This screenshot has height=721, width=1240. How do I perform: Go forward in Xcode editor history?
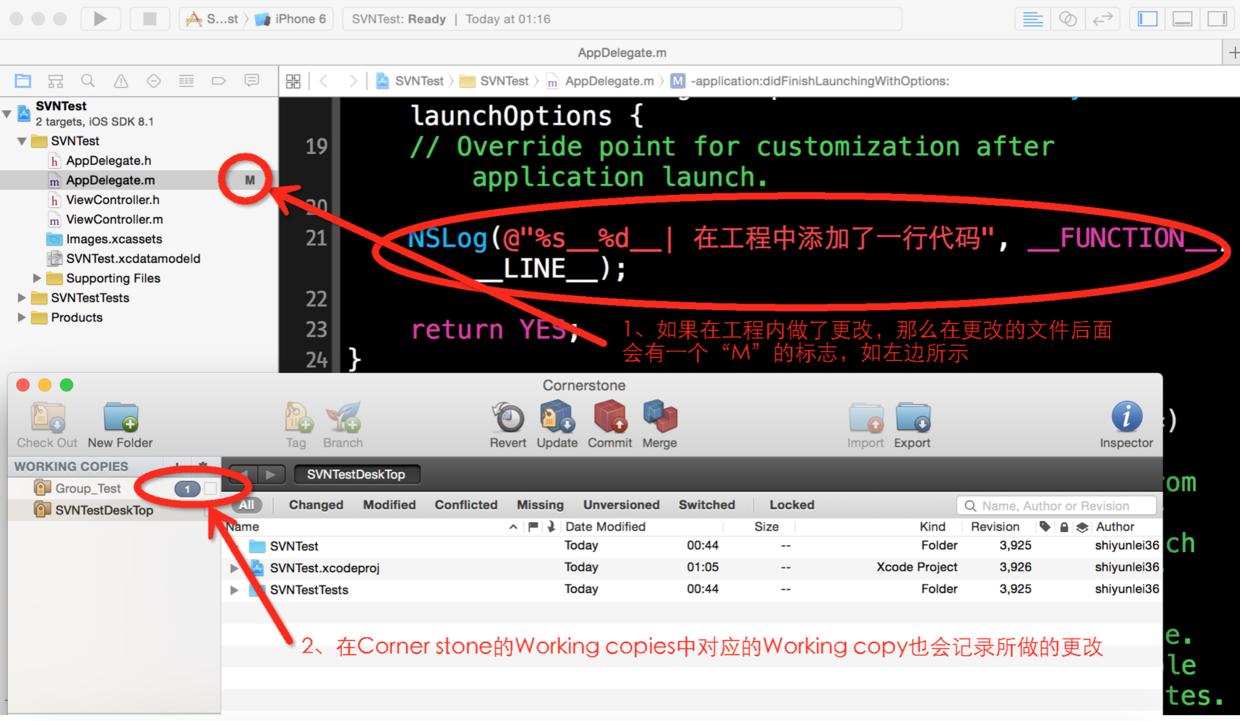point(352,81)
